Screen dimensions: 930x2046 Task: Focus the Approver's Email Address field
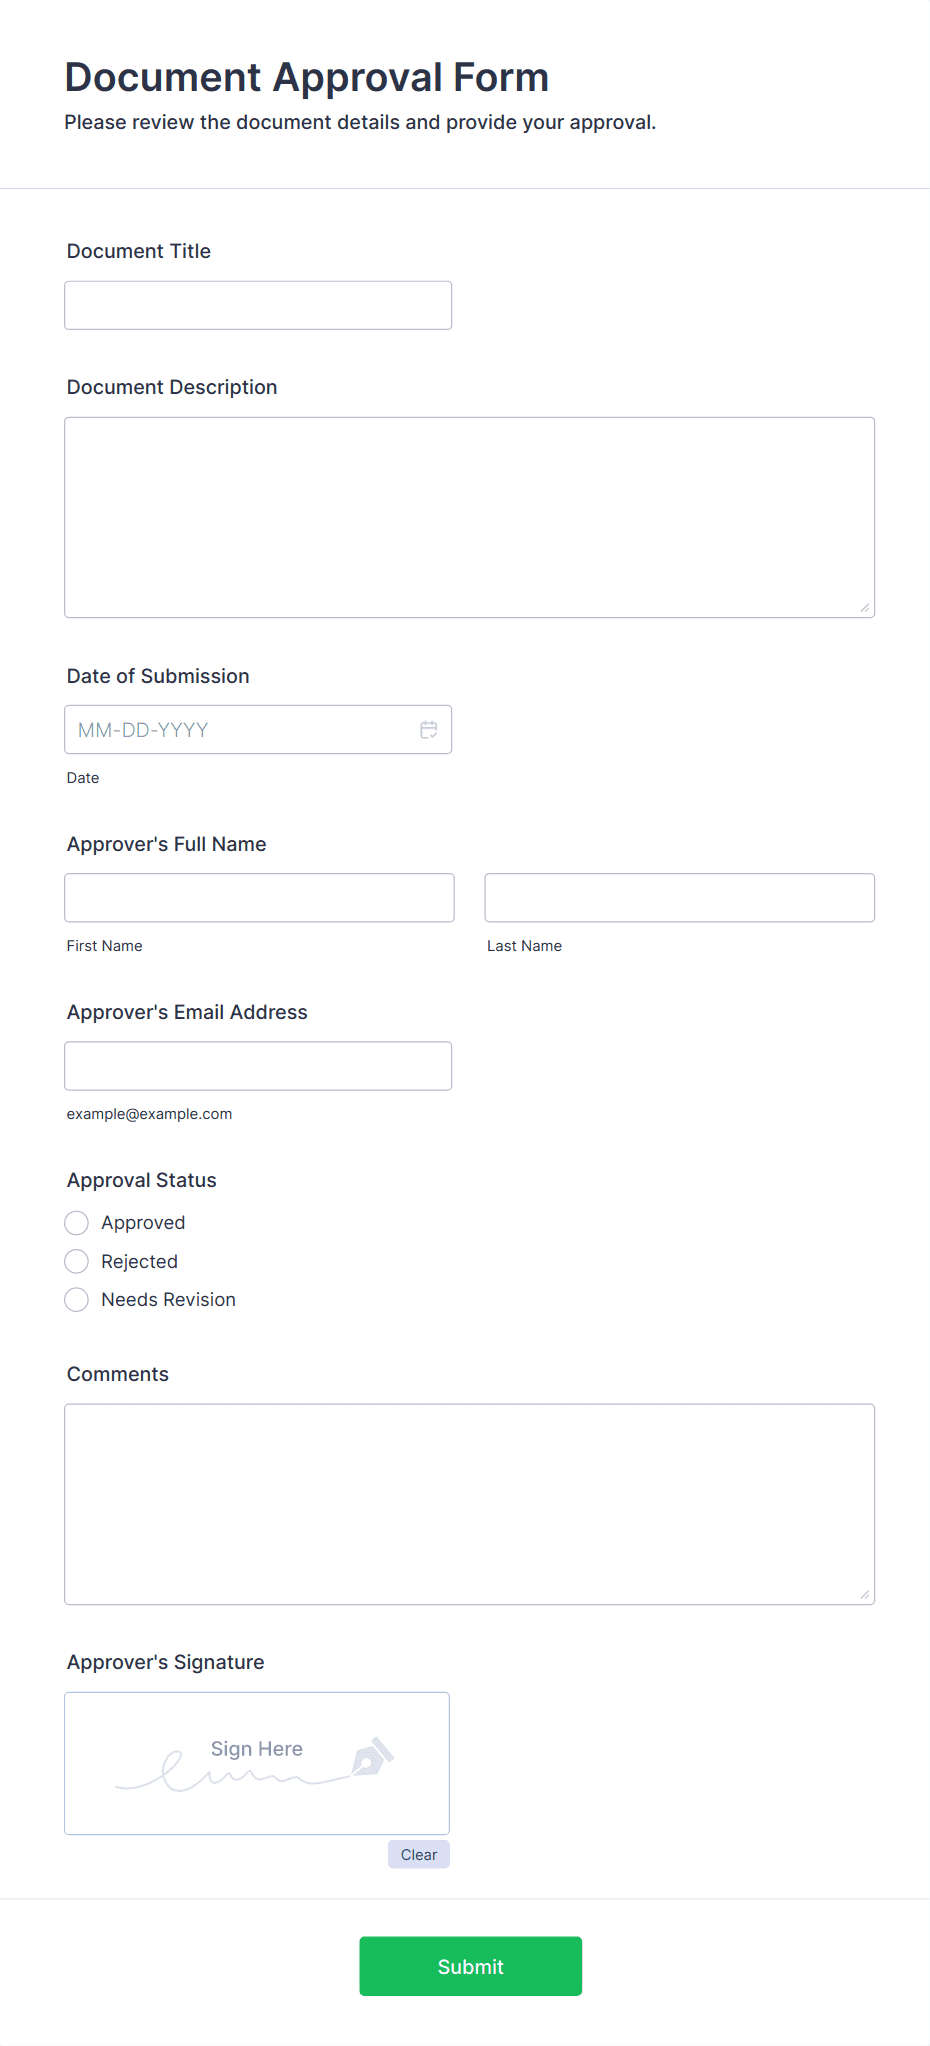[x=258, y=1066]
